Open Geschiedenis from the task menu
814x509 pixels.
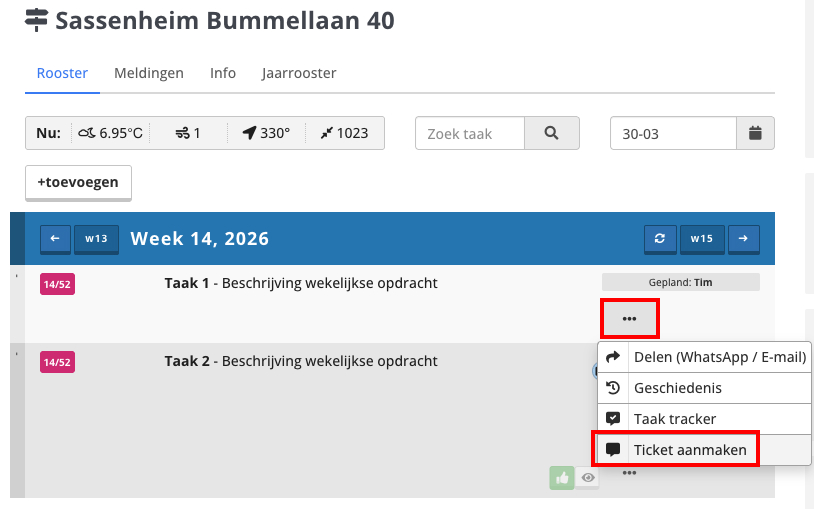tap(677, 388)
